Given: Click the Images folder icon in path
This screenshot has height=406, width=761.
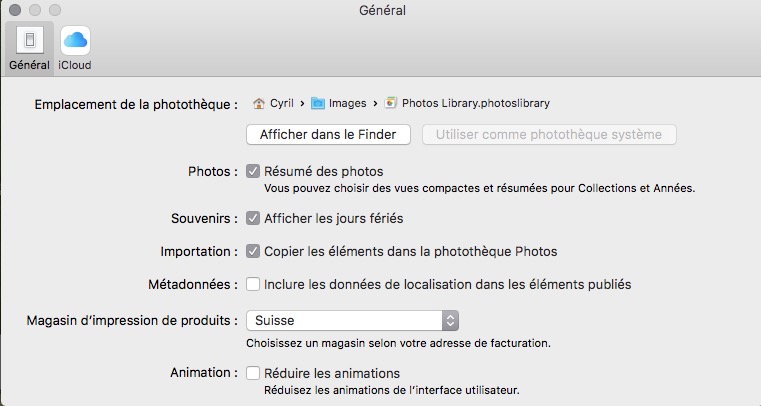Looking at the screenshot, I should point(318,102).
